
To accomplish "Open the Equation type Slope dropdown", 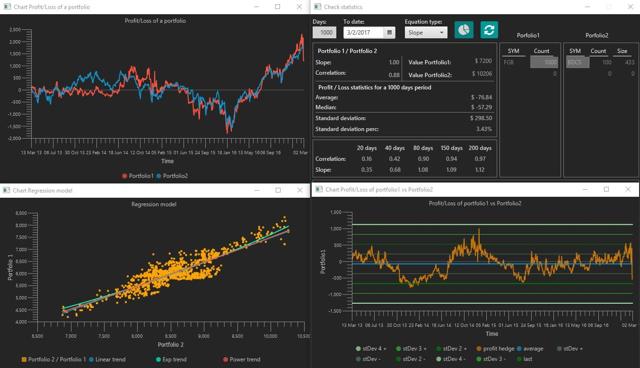I will [426, 32].
